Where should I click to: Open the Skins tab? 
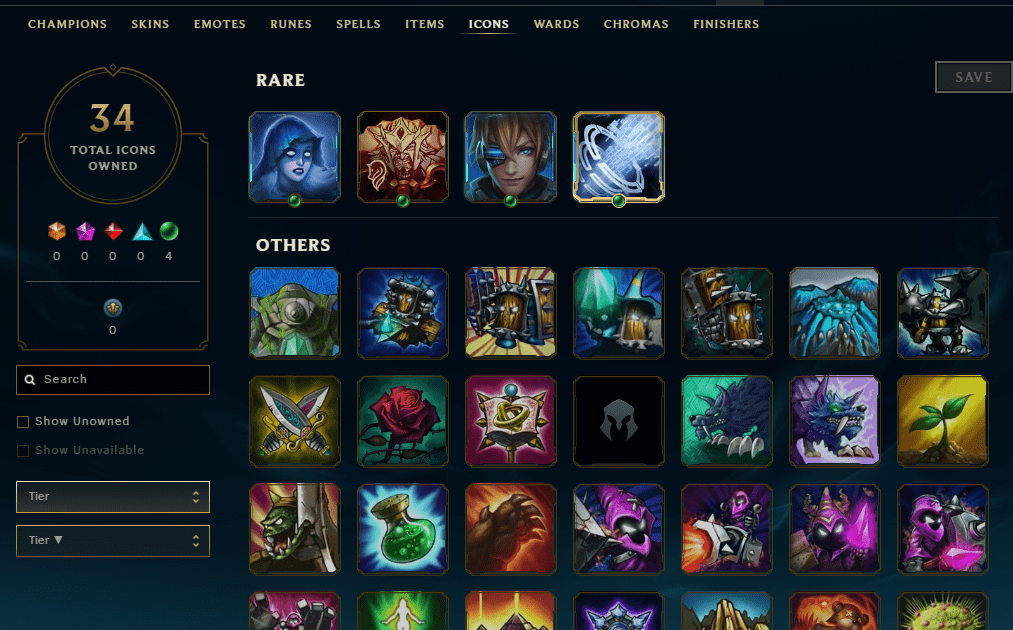coord(150,24)
